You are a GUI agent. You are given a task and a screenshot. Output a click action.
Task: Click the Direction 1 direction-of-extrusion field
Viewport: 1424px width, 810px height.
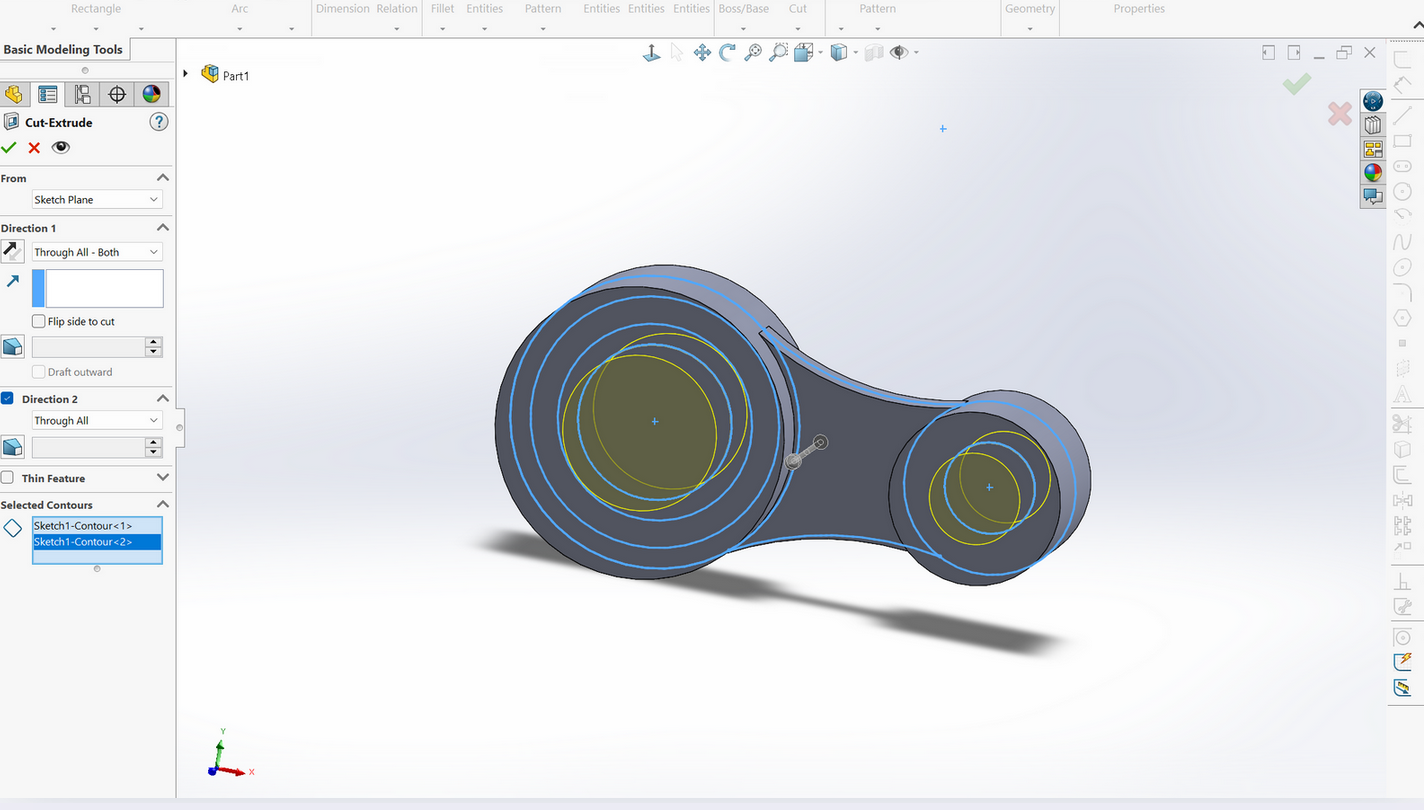(x=98, y=288)
